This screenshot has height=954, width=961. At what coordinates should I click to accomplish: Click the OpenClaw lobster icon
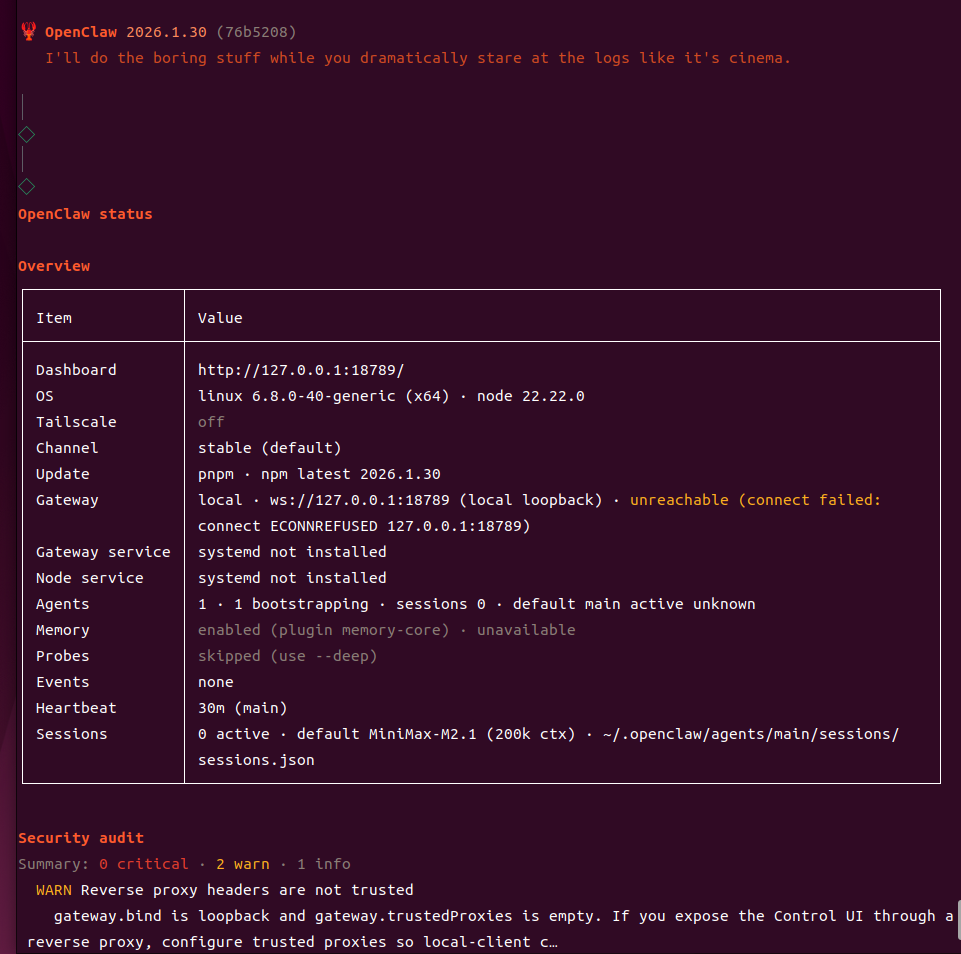click(27, 30)
